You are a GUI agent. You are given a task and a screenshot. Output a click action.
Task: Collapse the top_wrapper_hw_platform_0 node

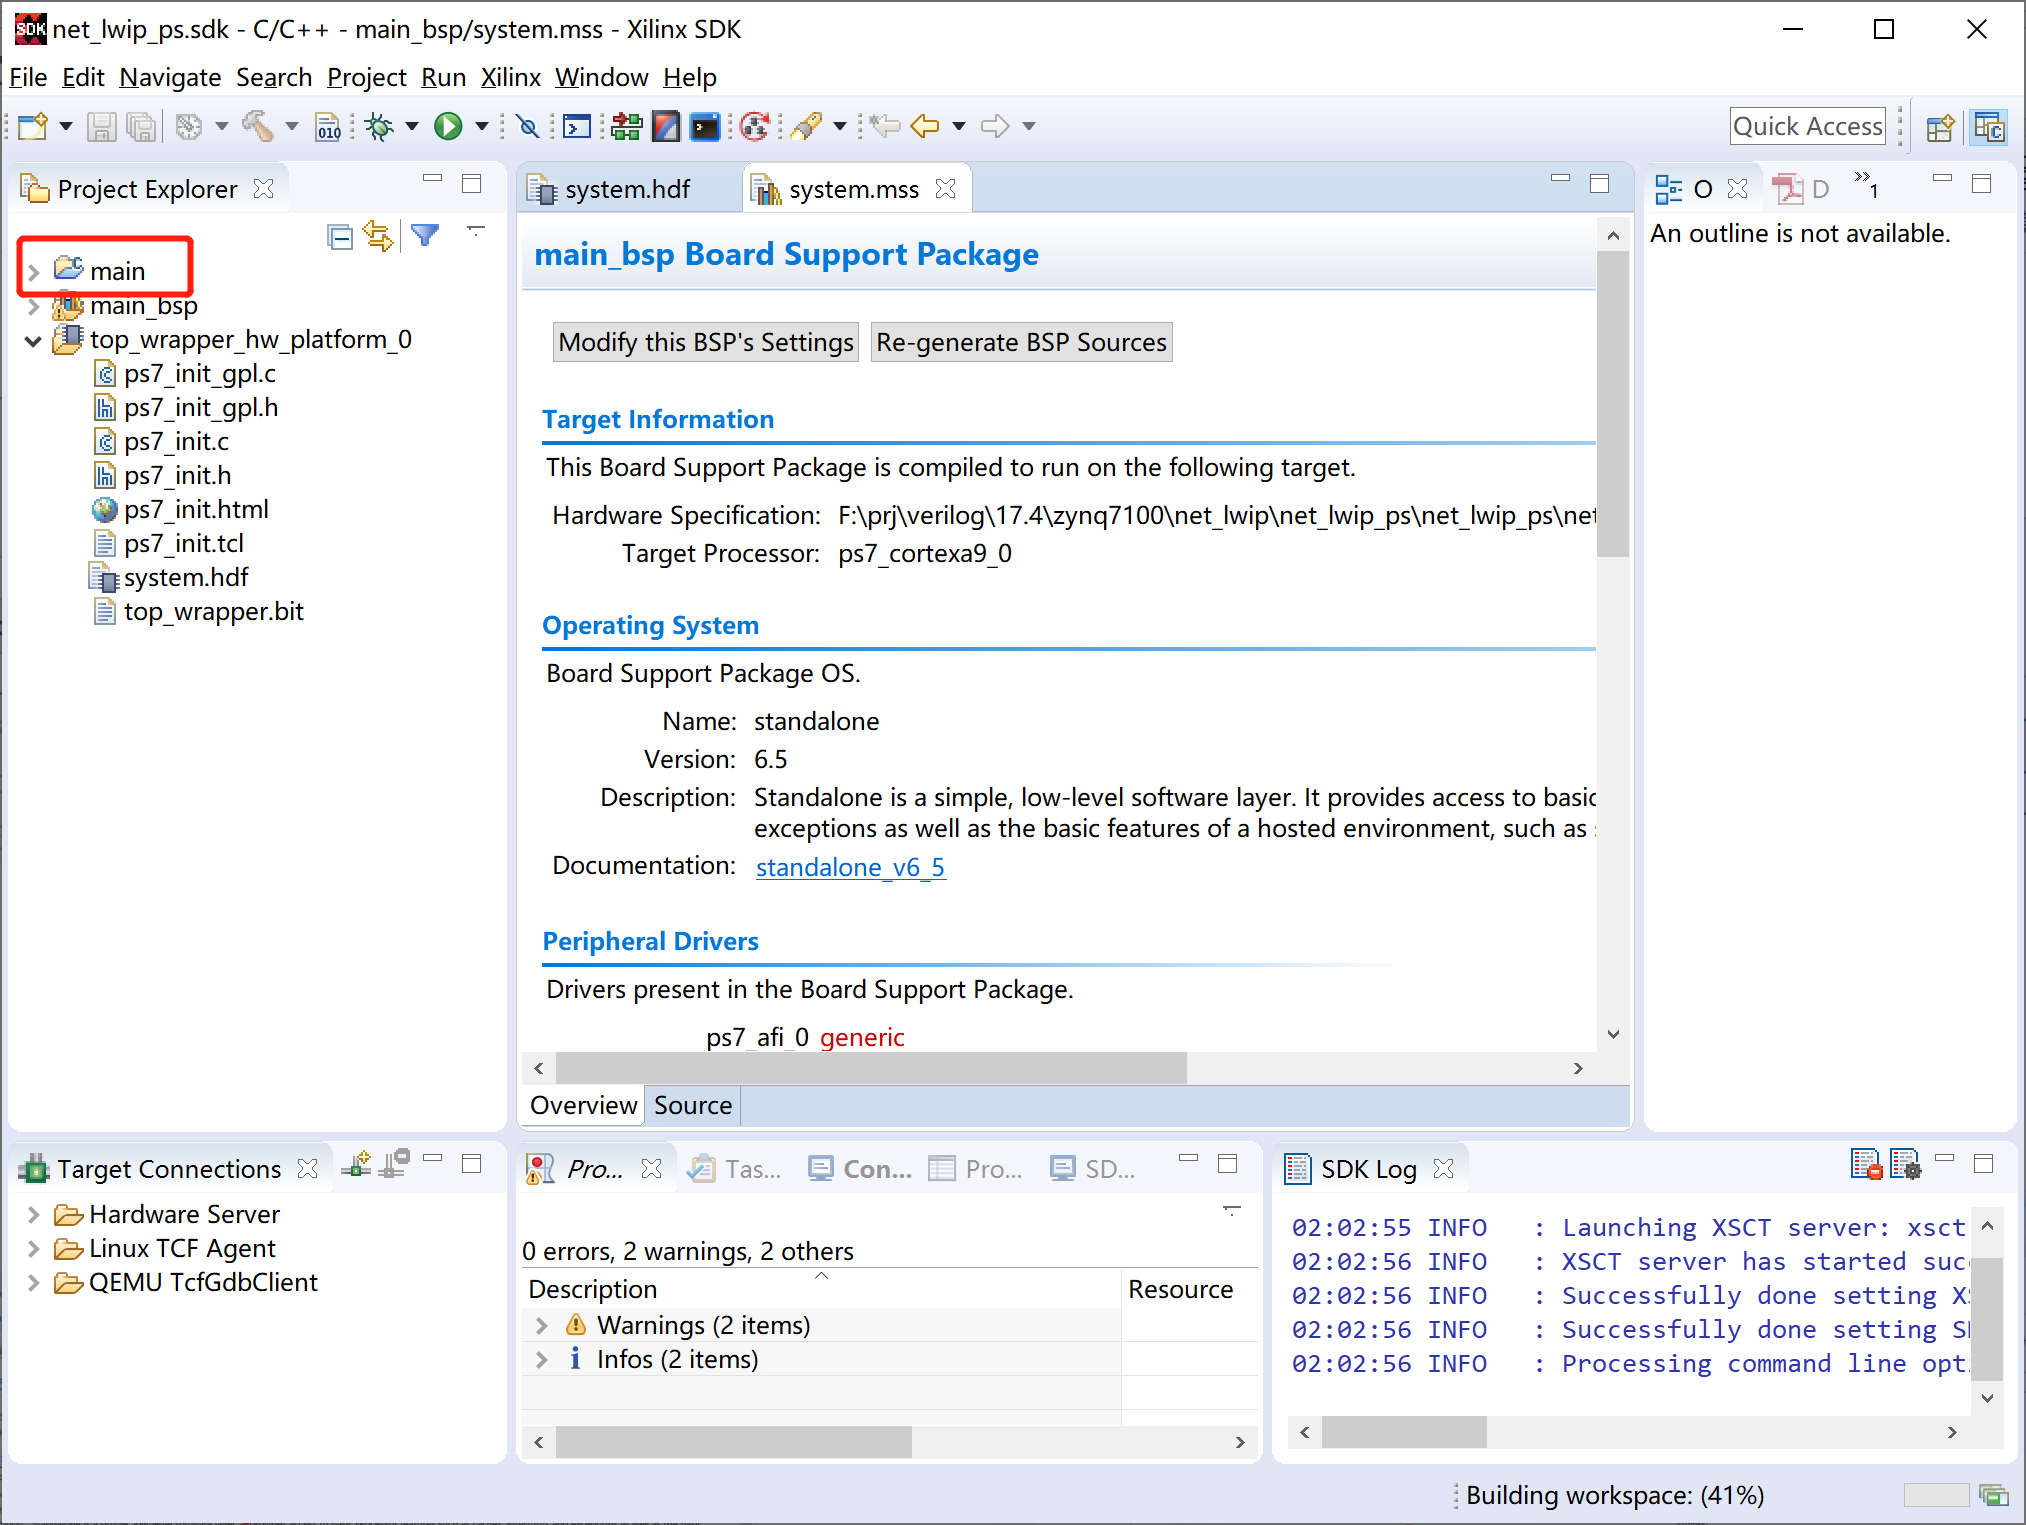coord(34,341)
